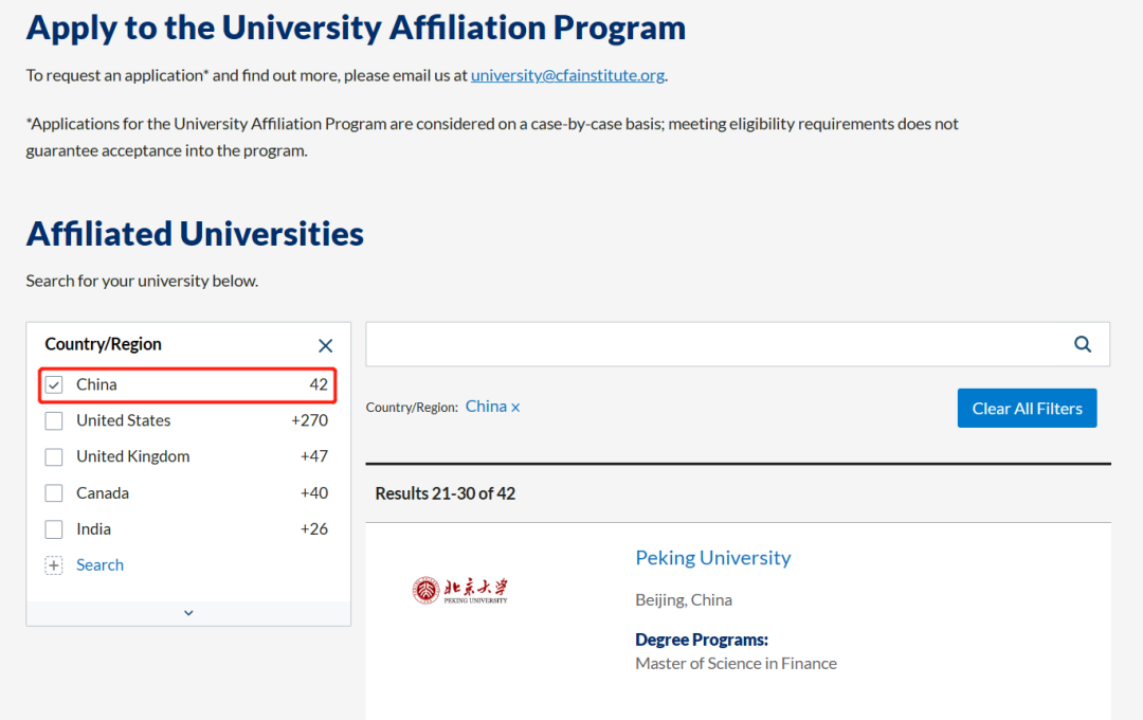Click the magnifying glass search icon
The image size is (1143, 720).
point(1082,344)
